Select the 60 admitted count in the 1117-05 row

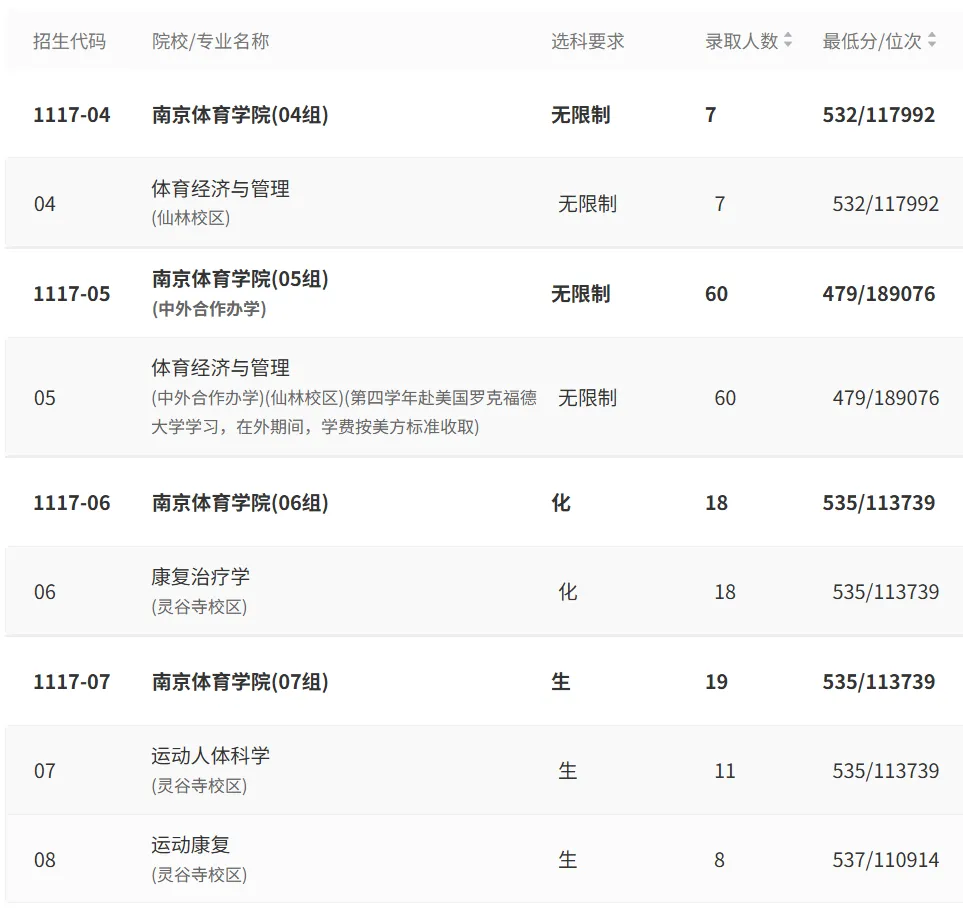point(717,294)
